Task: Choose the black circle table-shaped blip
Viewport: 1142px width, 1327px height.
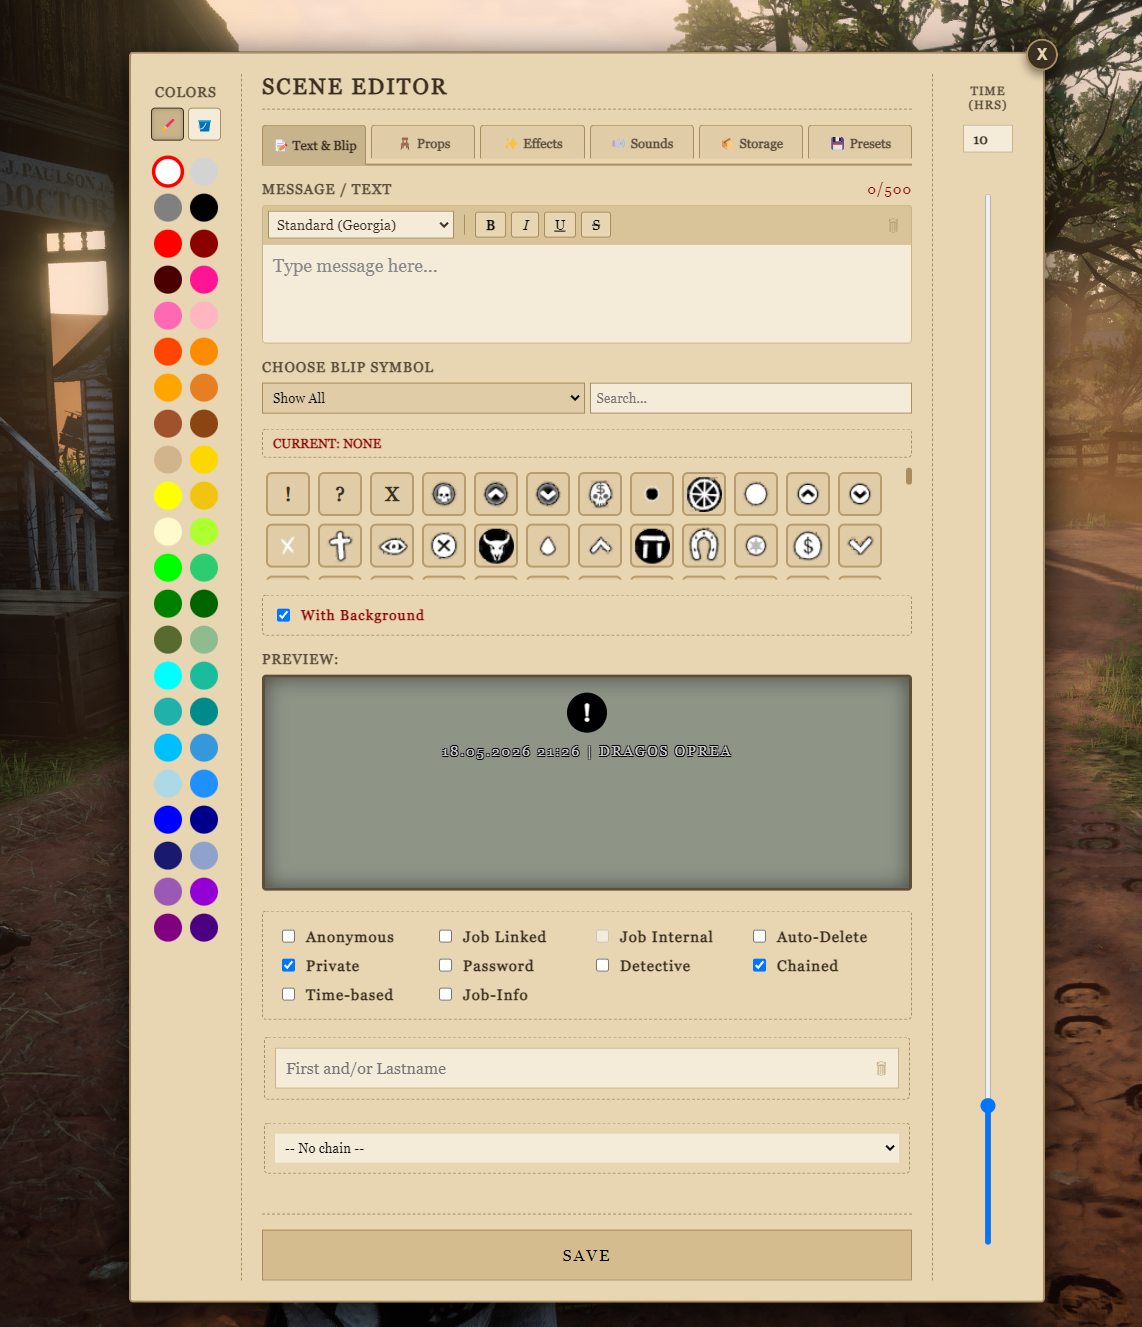Action: [652, 546]
